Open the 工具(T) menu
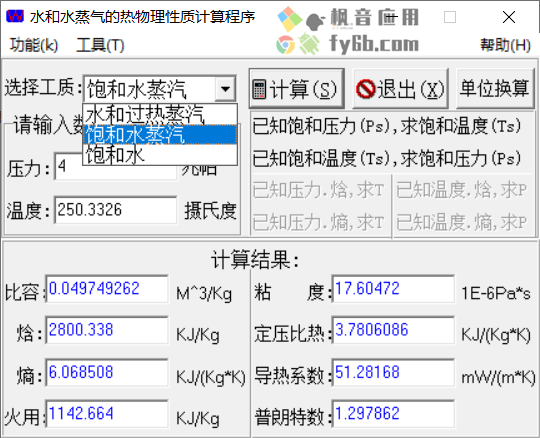Screen dimensions: 540x438 pyautogui.click(x=100, y=45)
